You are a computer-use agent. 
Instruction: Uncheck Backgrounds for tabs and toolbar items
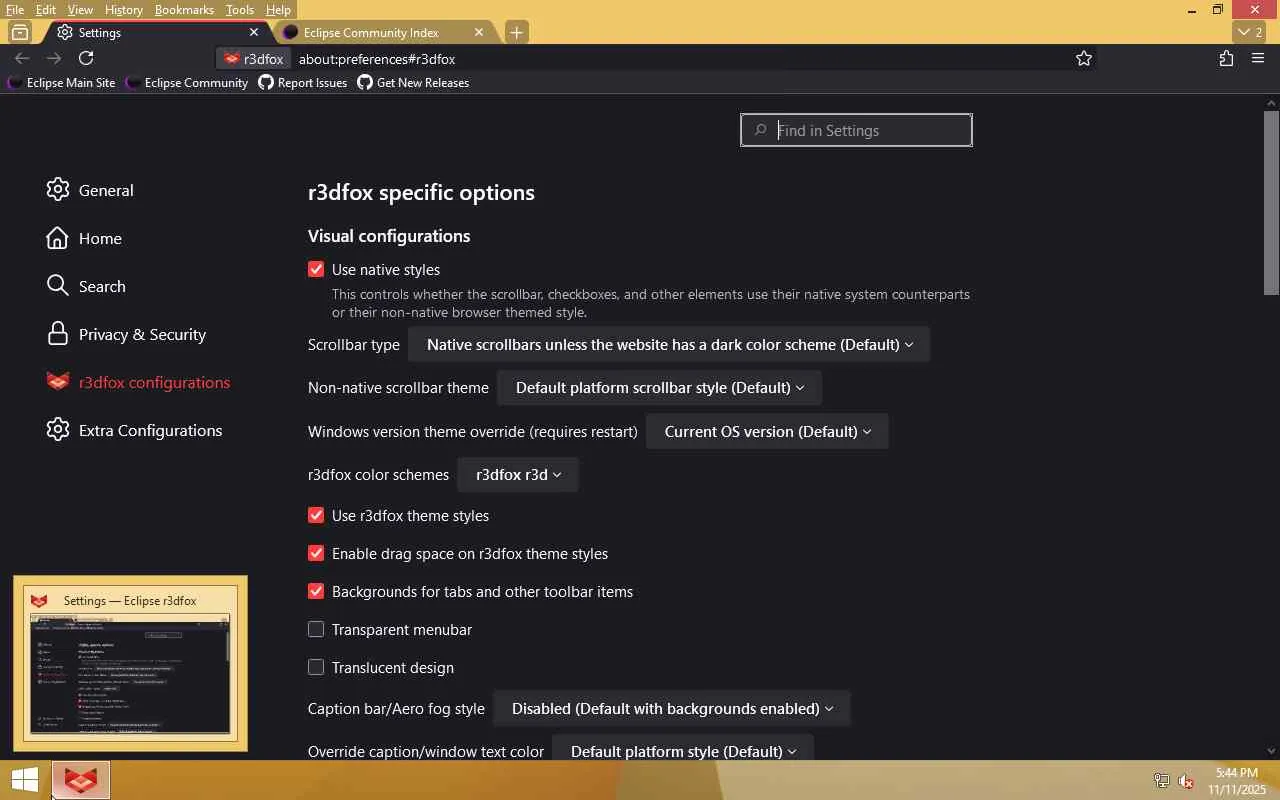click(x=316, y=592)
